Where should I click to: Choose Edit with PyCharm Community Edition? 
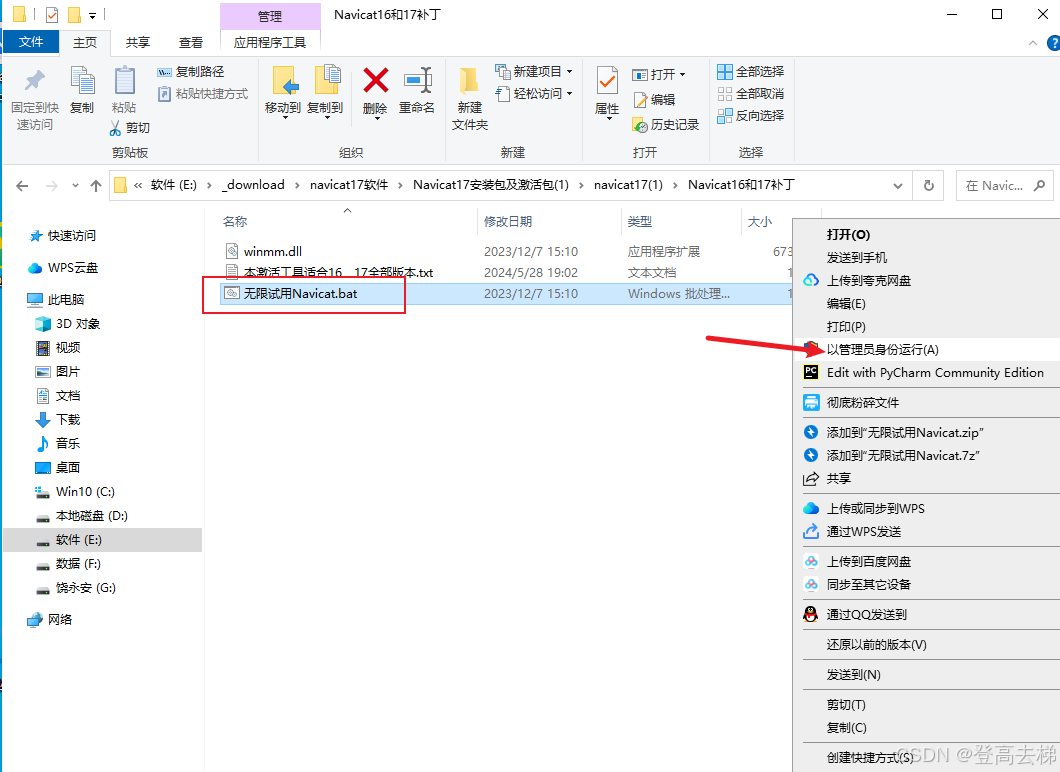[x=935, y=372]
